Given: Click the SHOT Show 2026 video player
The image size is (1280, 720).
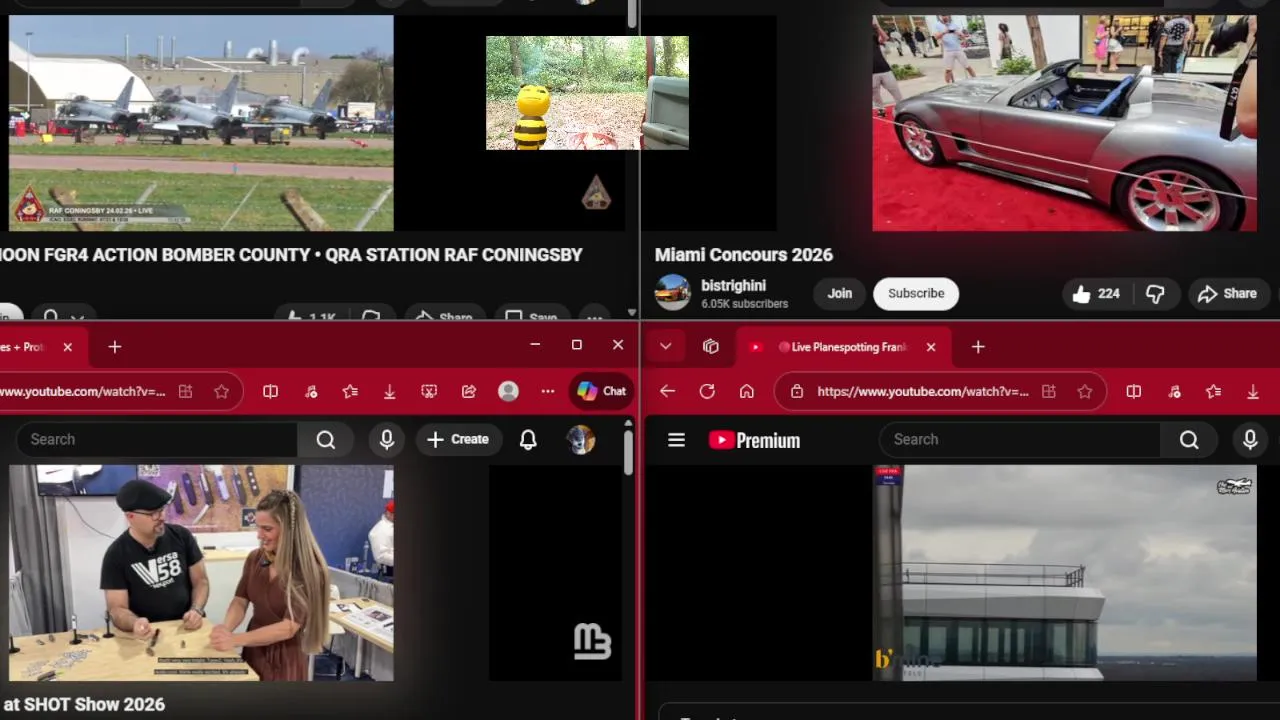Looking at the screenshot, I should tap(201, 573).
